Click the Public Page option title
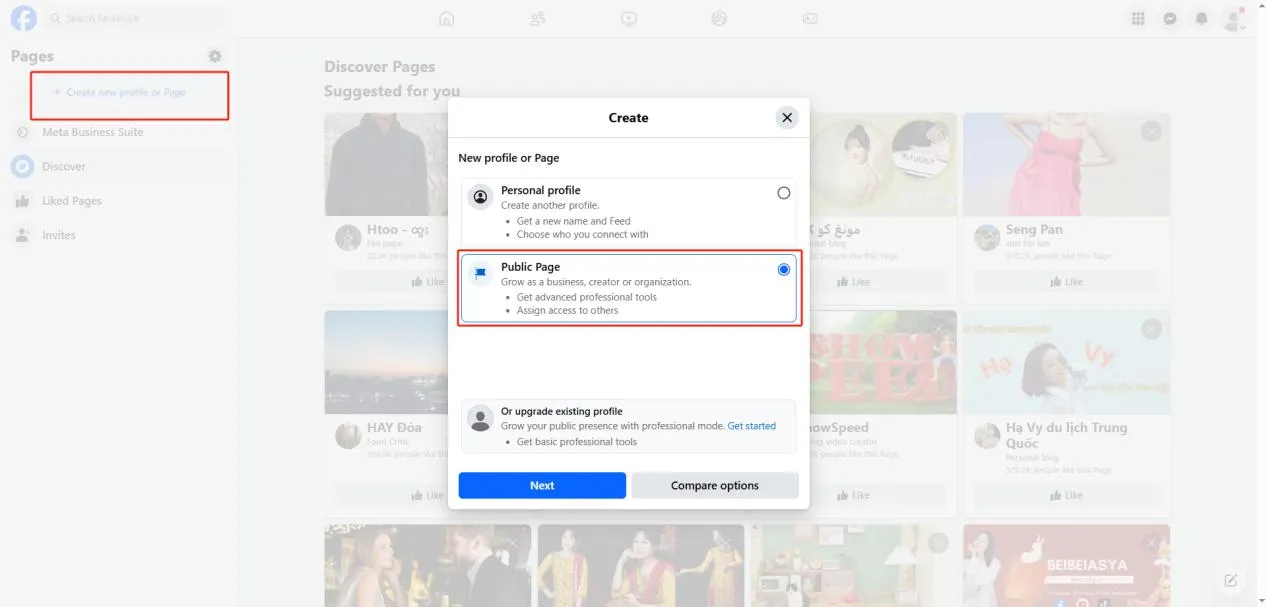This screenshot has height=607, width=1267. 530,267
